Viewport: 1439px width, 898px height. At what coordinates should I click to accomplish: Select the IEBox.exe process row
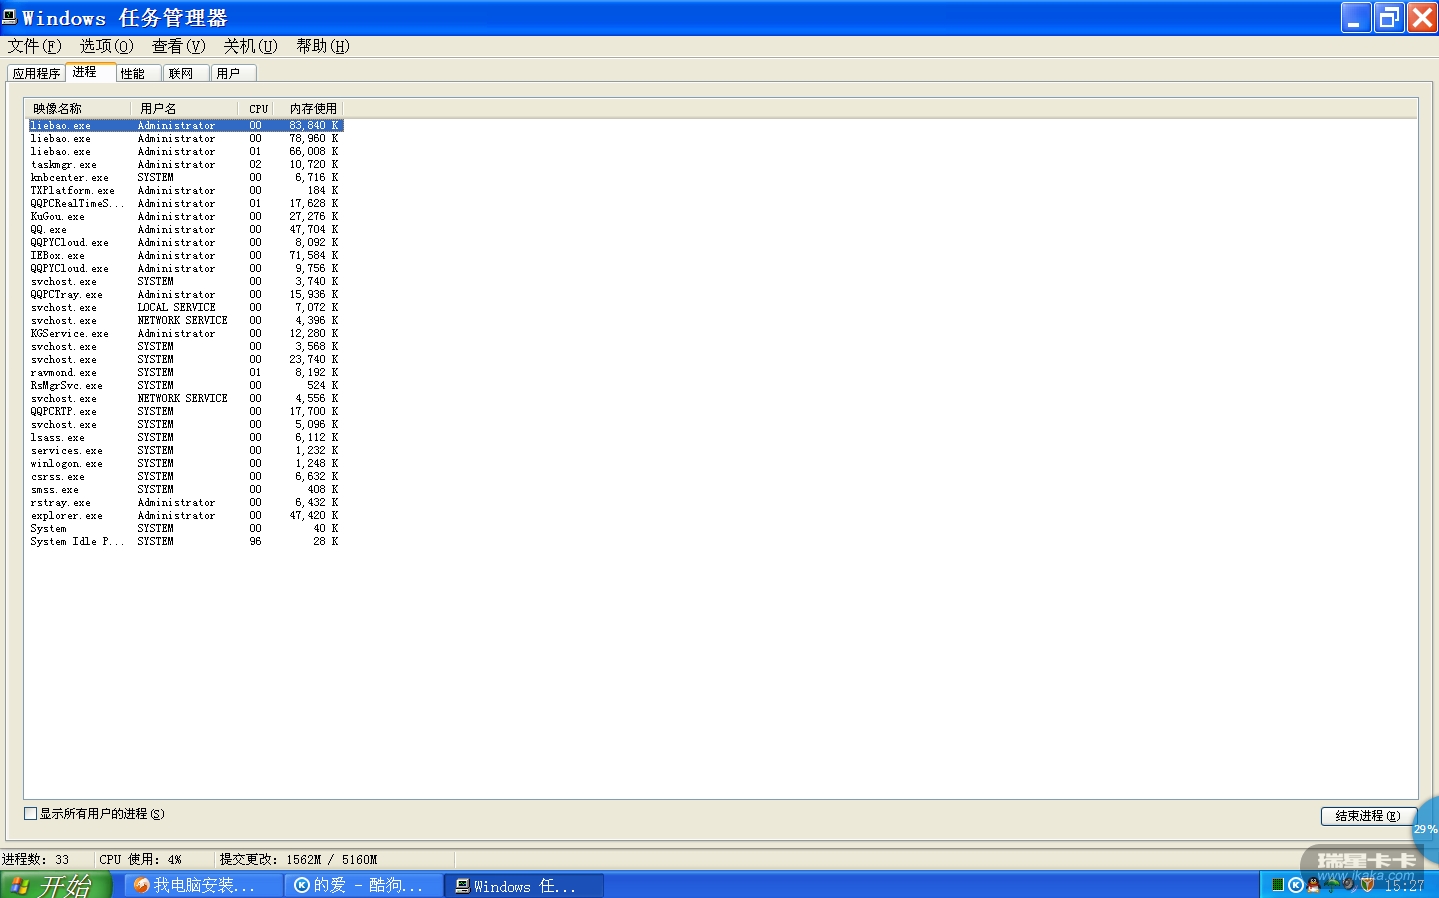[185, 255]
